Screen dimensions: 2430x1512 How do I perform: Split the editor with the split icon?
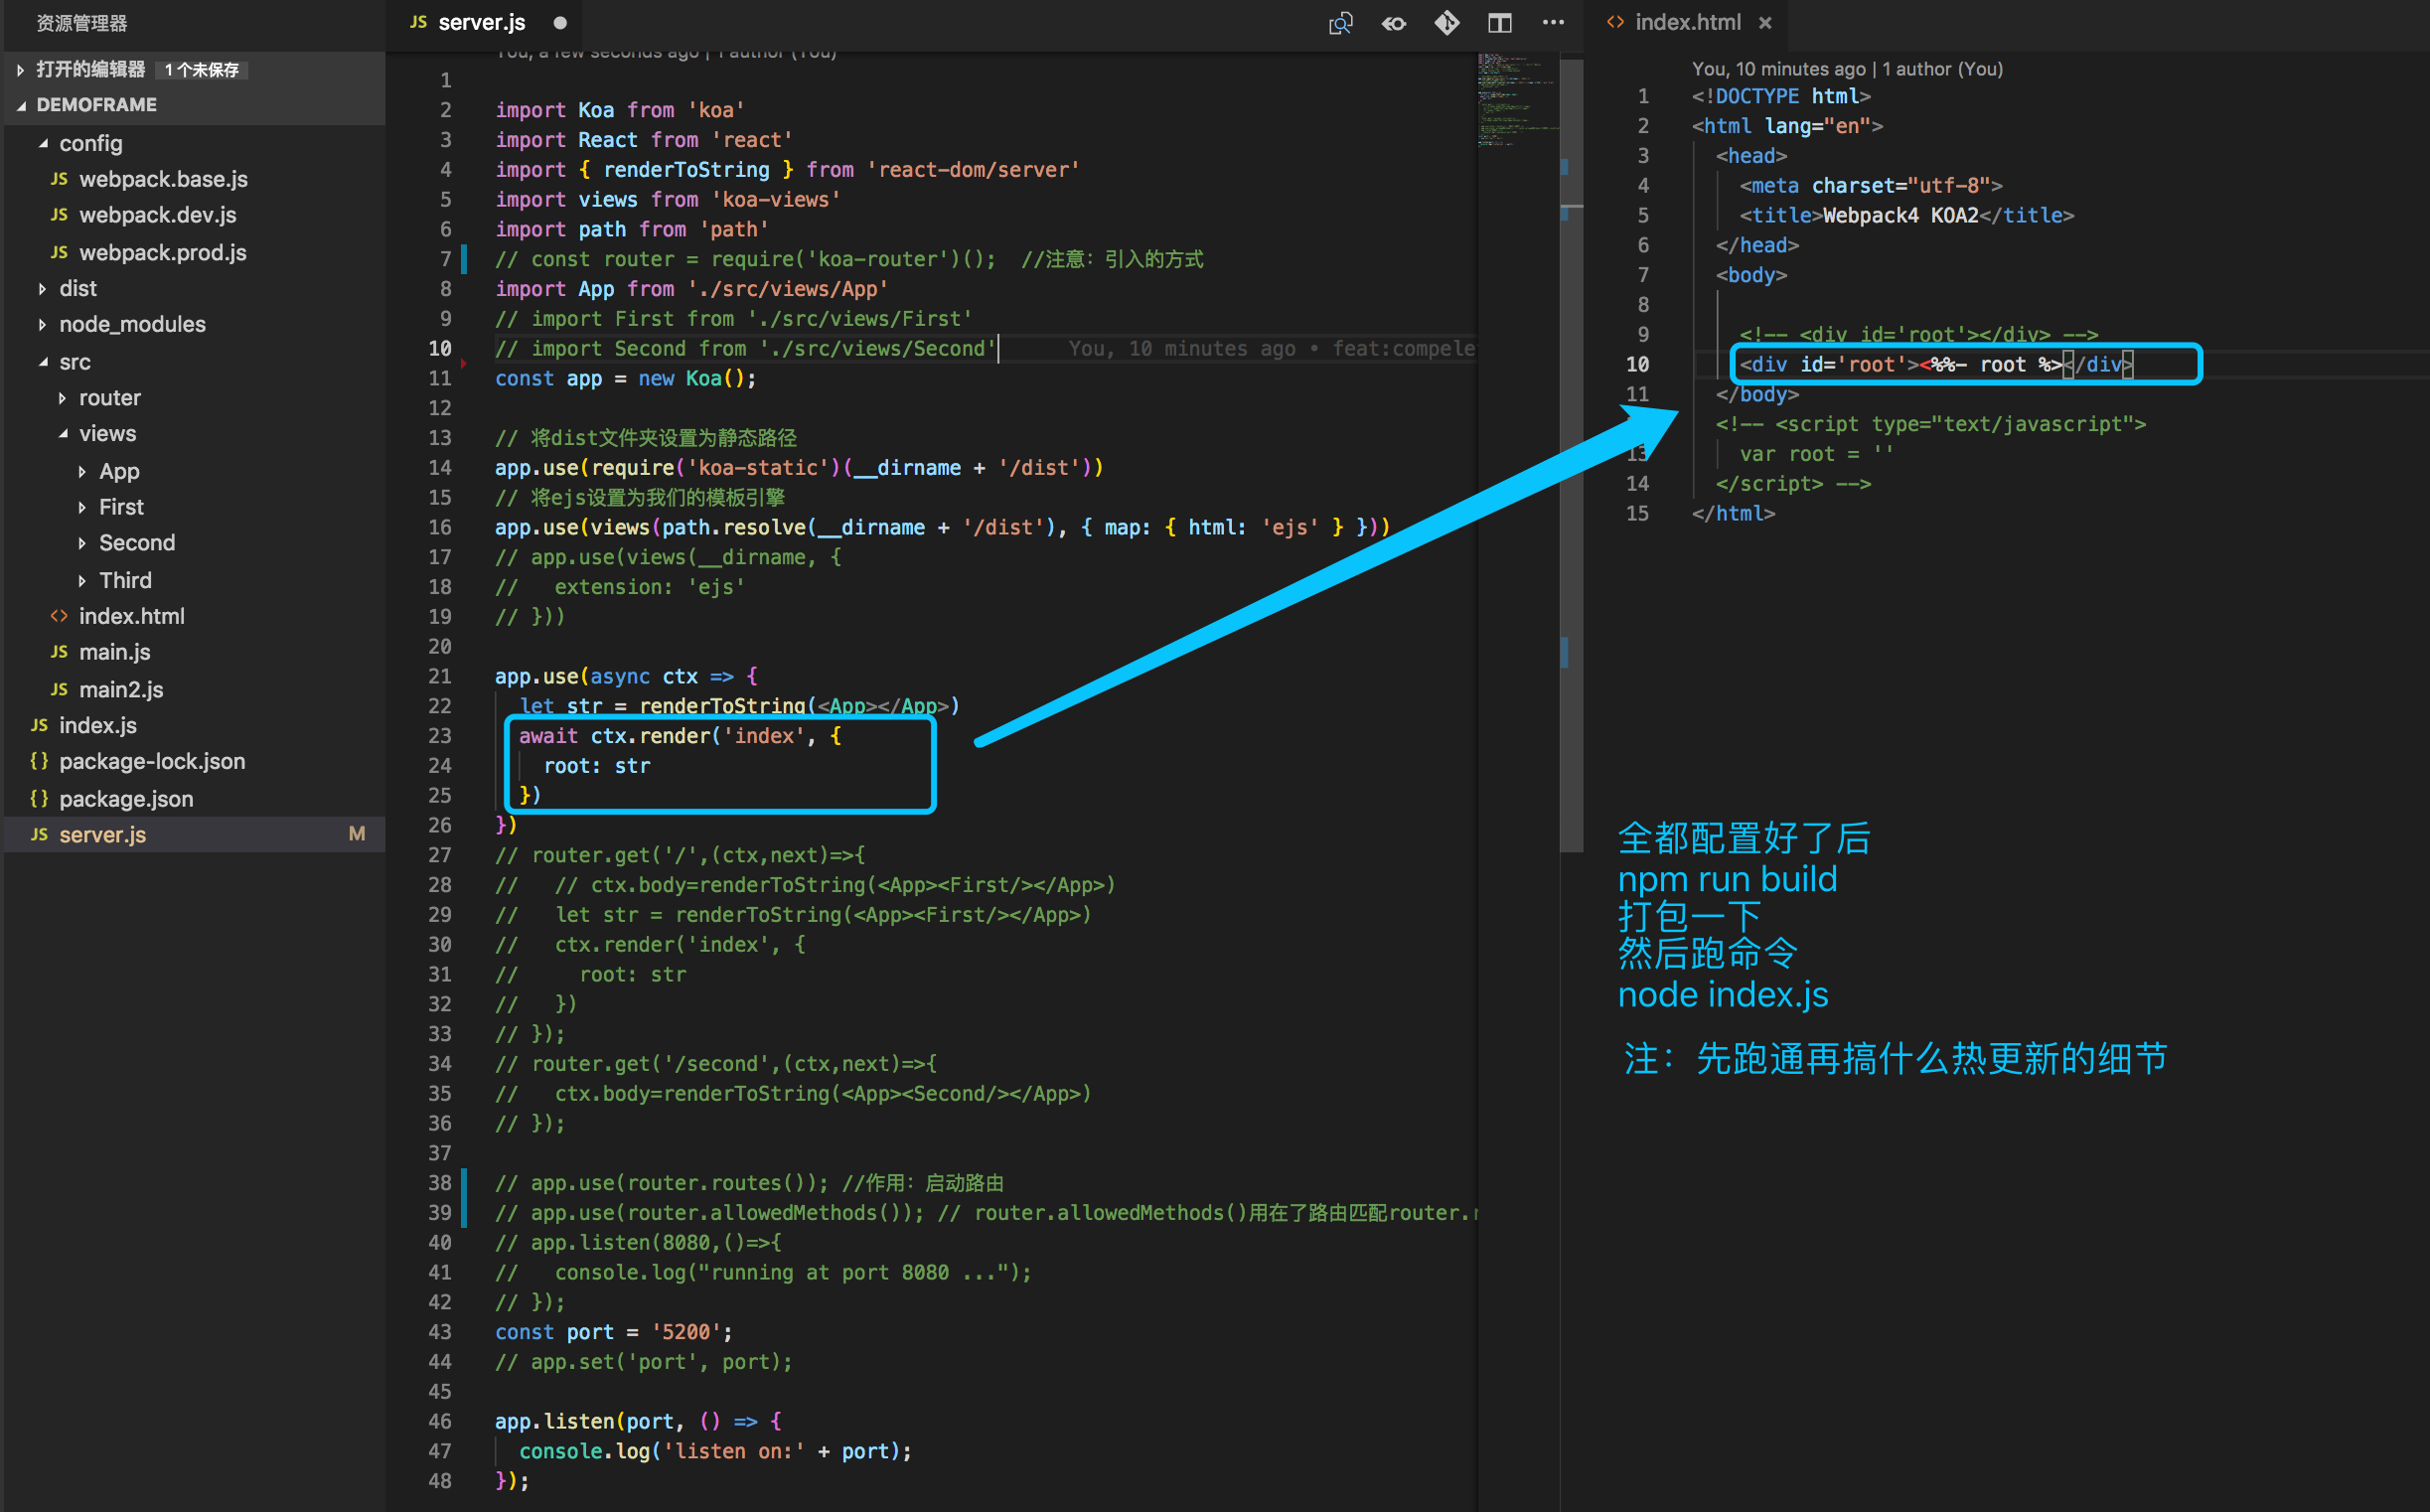[1499, 23]
